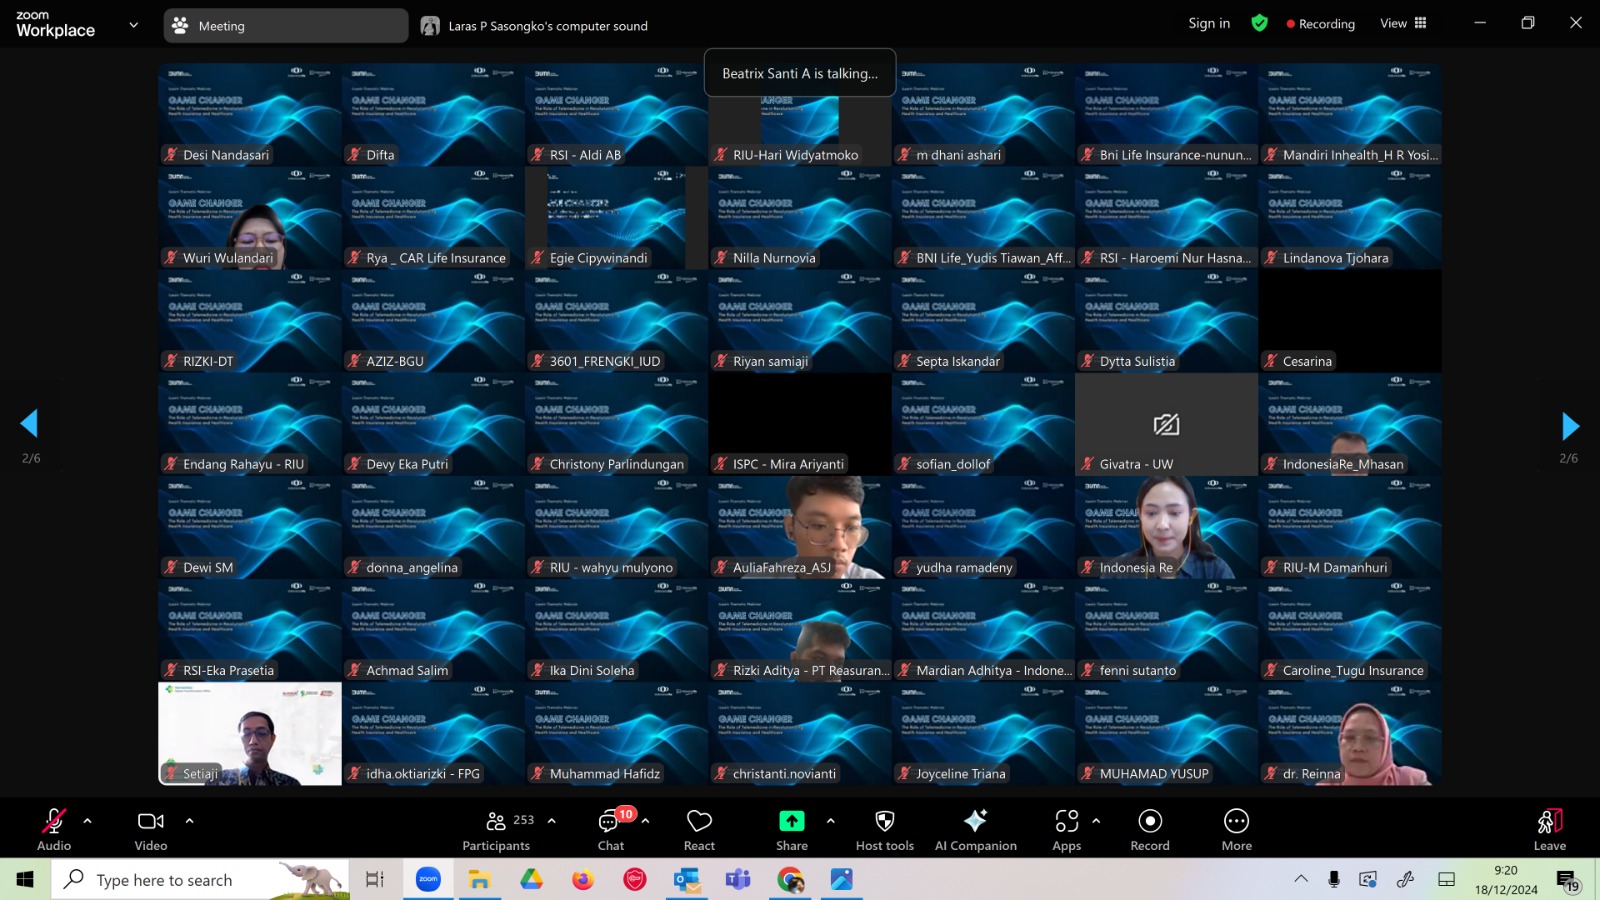Select the Meeting tab
Screen dimensions: 1600x900
click(285, 26)
